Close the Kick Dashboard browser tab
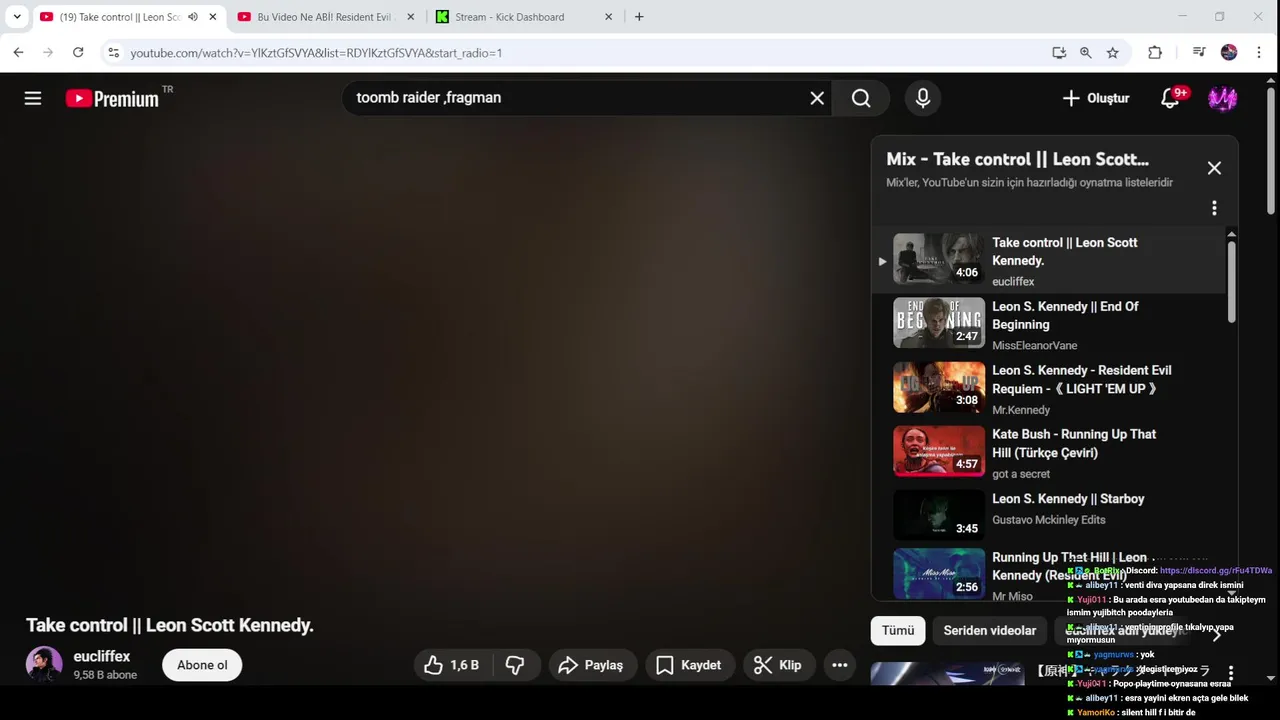1280x720 pixels. (608, 17)
